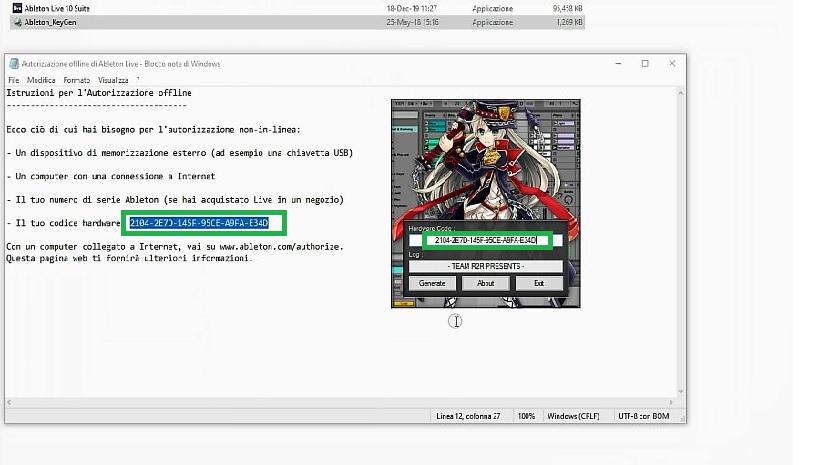Image resolution: width=815 pixels, height=465 pixels.
Task: Click the Windows (CRLF) status entry
Action: [x=573, y=416]
